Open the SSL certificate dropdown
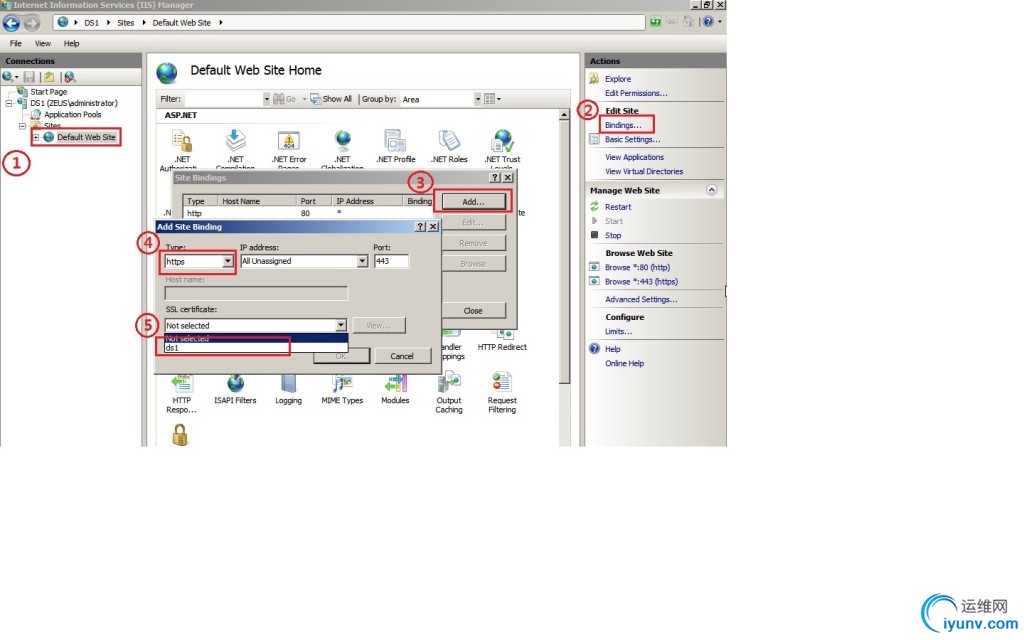Viewport: 1024px width, 640px height. (x=255, y=325)
